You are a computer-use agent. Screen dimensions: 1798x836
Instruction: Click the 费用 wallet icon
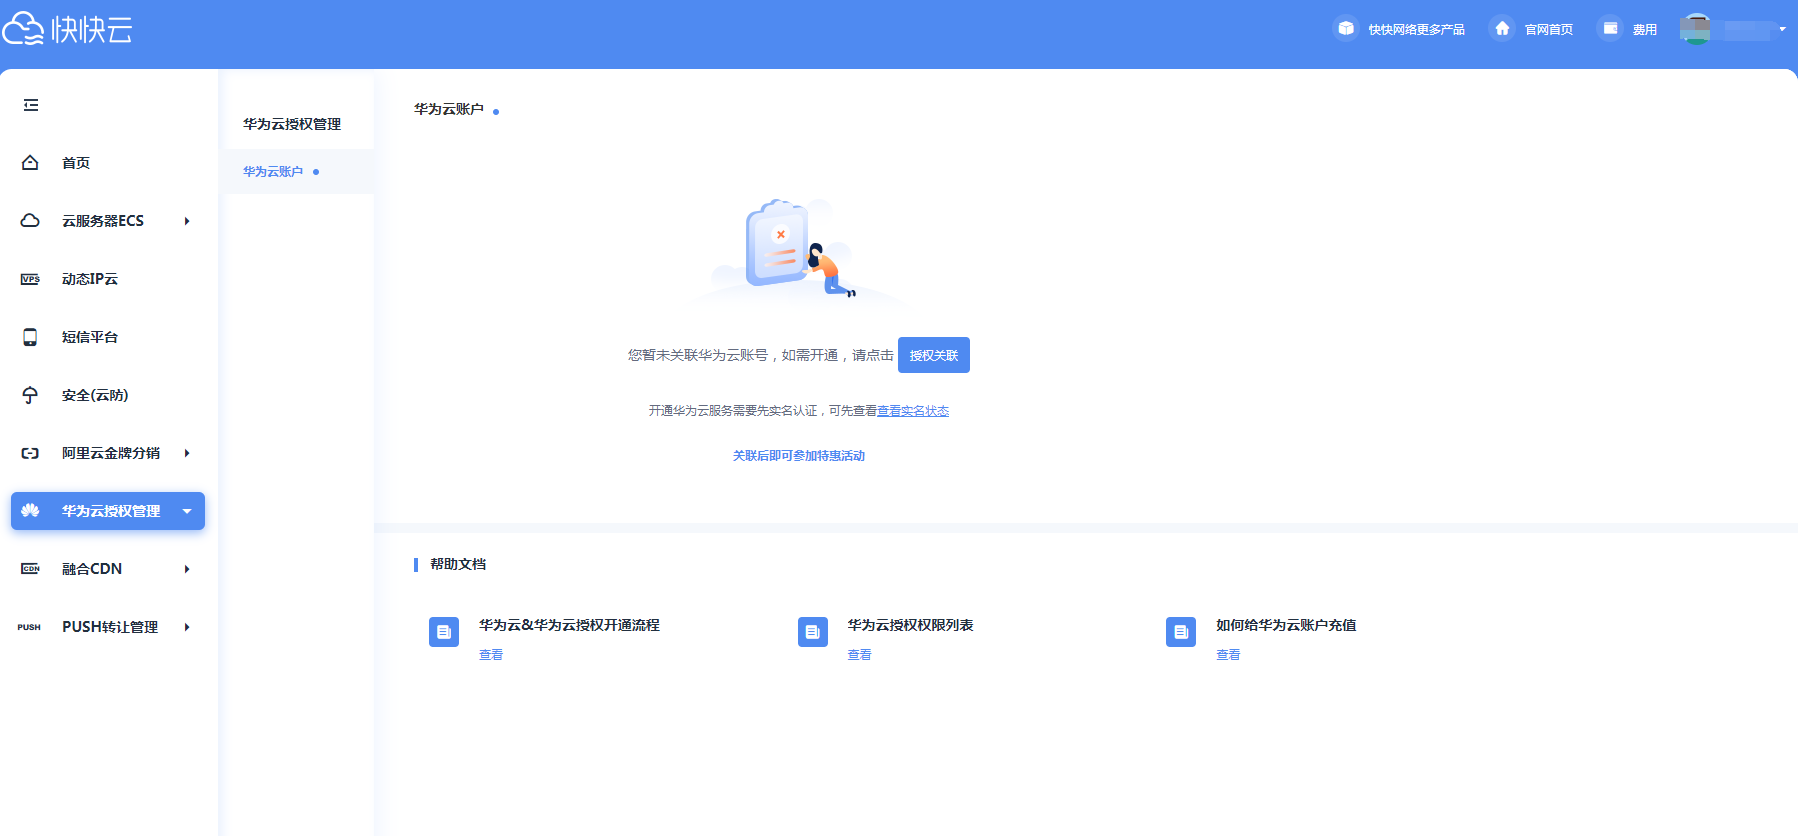[x=1610, y=29]
